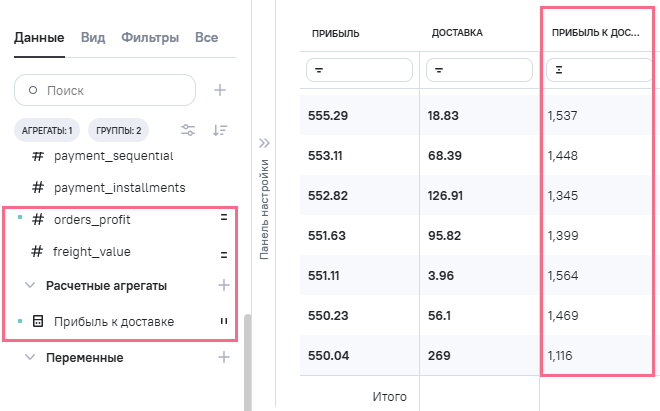Switch to the Фильтры tab

(150, 38)
